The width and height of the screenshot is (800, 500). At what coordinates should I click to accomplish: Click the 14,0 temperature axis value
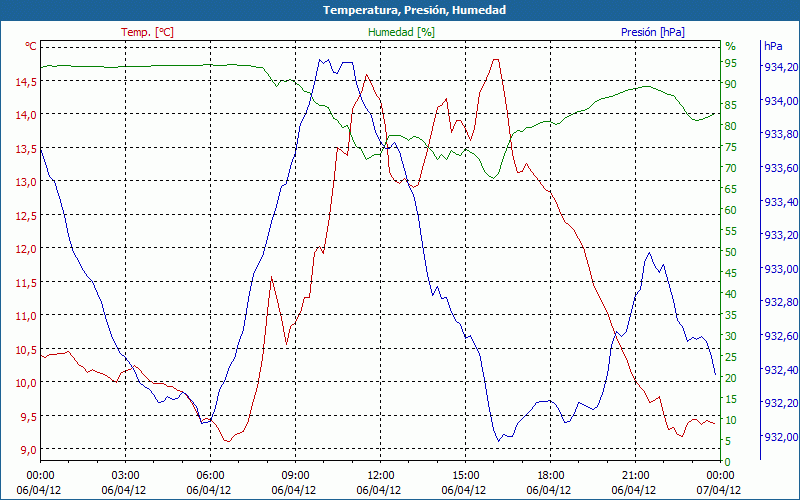(x=26, y=115)
